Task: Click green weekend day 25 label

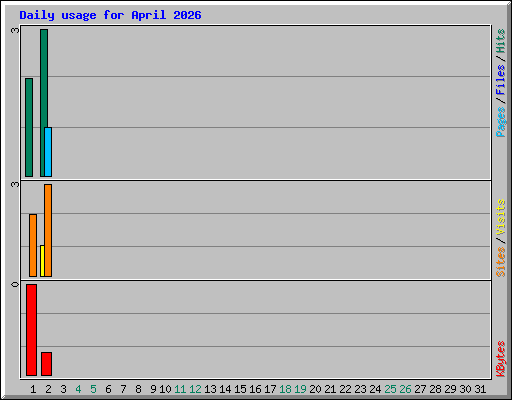Action: click(390, 389)
